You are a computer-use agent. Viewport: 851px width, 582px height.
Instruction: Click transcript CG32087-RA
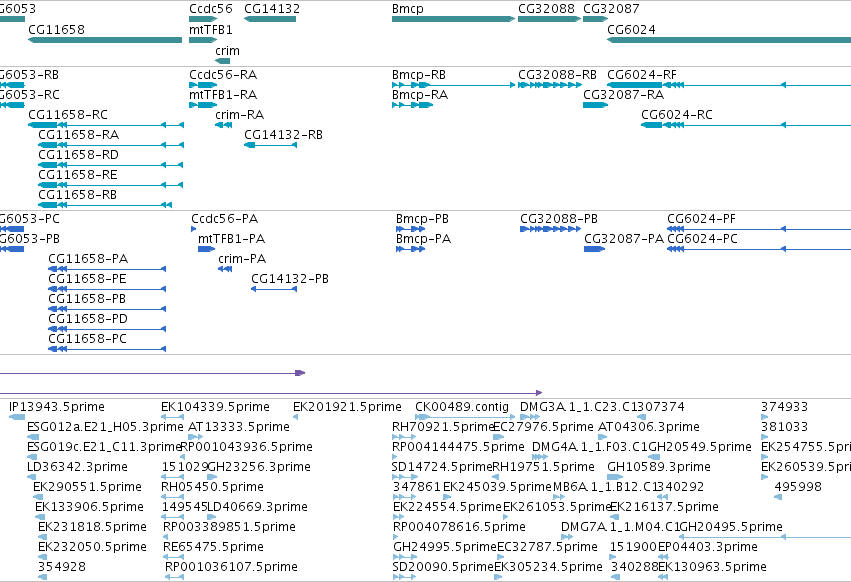pos(595,105)
